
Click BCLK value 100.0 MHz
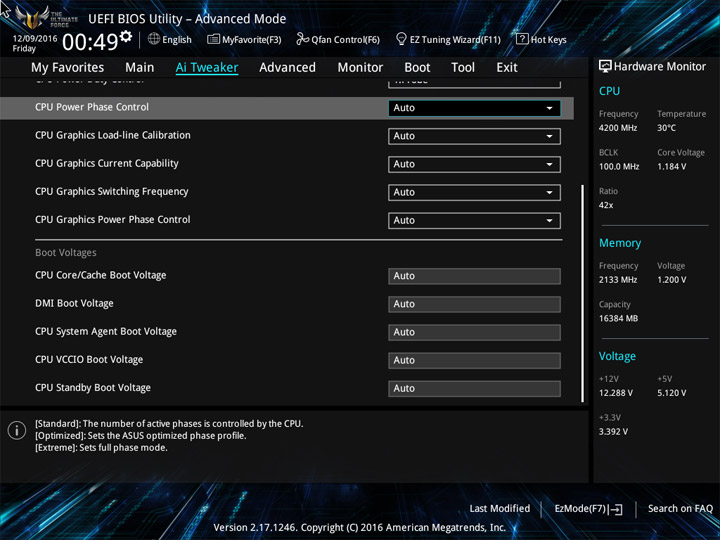coord(619,167)
